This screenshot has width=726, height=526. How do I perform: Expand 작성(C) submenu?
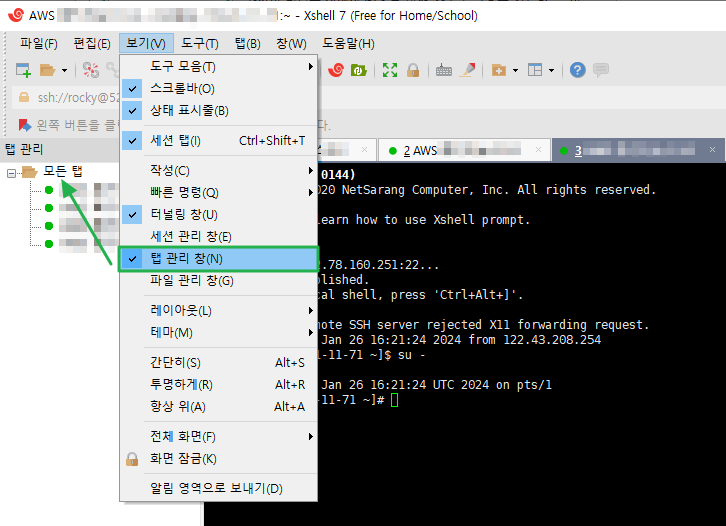click(x=219, y=170)
